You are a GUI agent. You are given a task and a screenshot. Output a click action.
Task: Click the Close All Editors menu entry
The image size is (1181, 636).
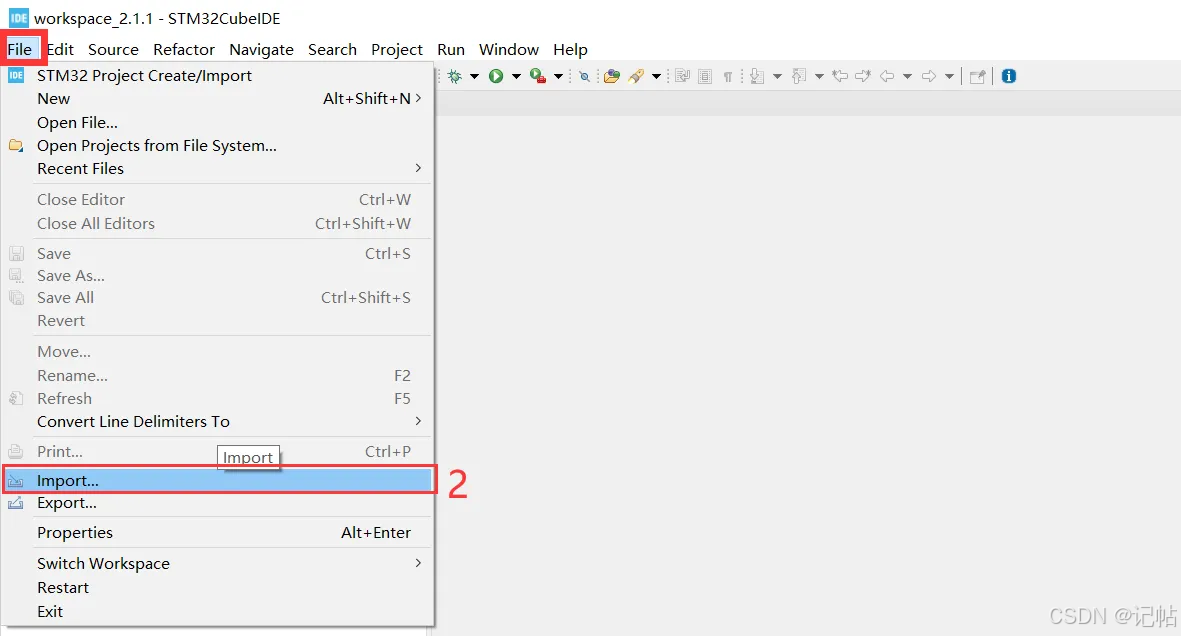(x=218, y=224)
